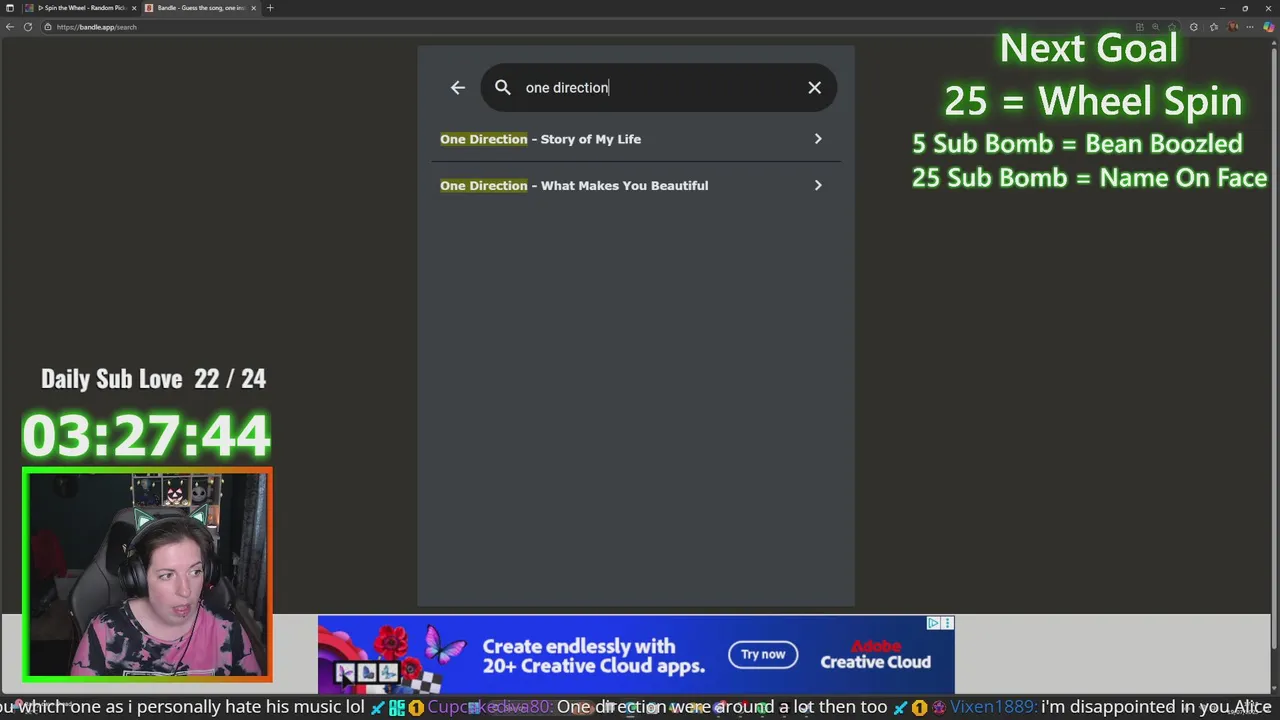Image resolution: width=1280 pixels, height=720 pixels.
Task: Open AdChoices info icon on ad
Action: tap(933, 623)
